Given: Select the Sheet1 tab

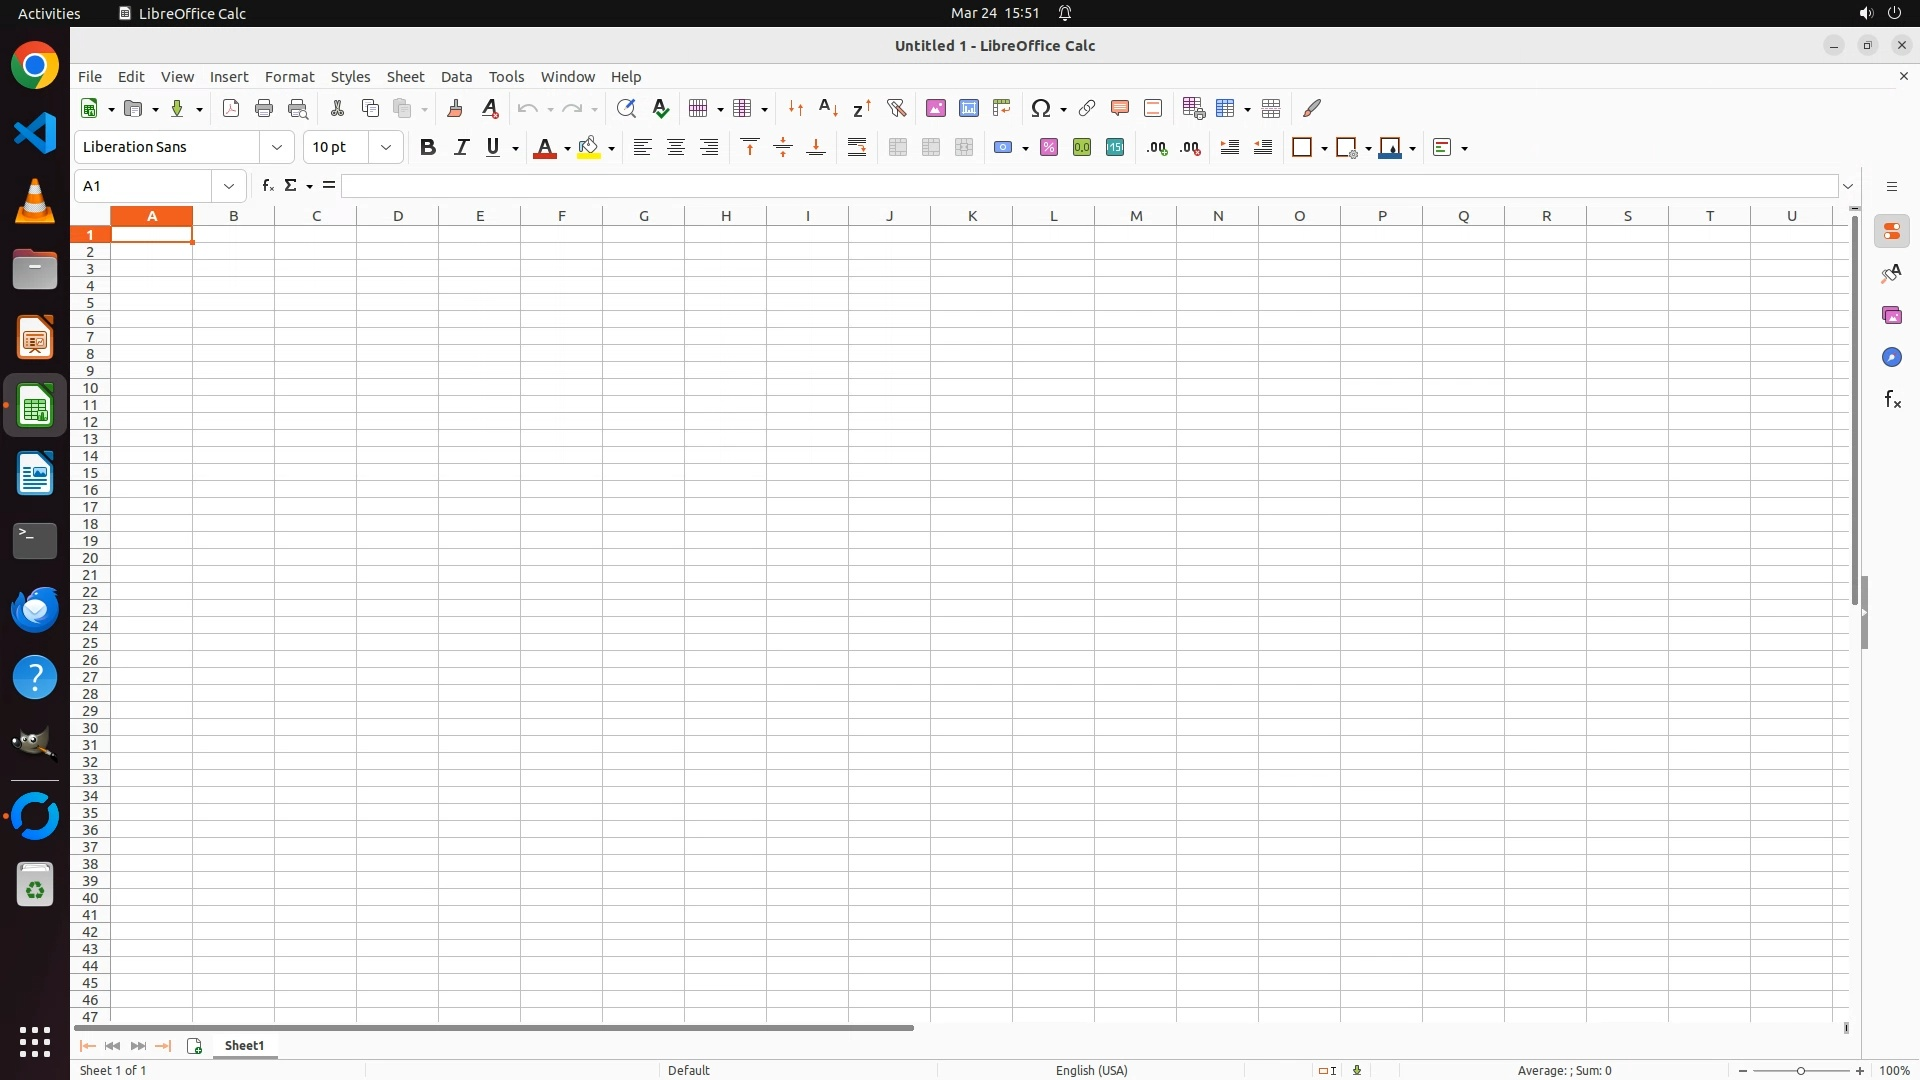Looking at the screenshot, I should tap(245, 1046).
